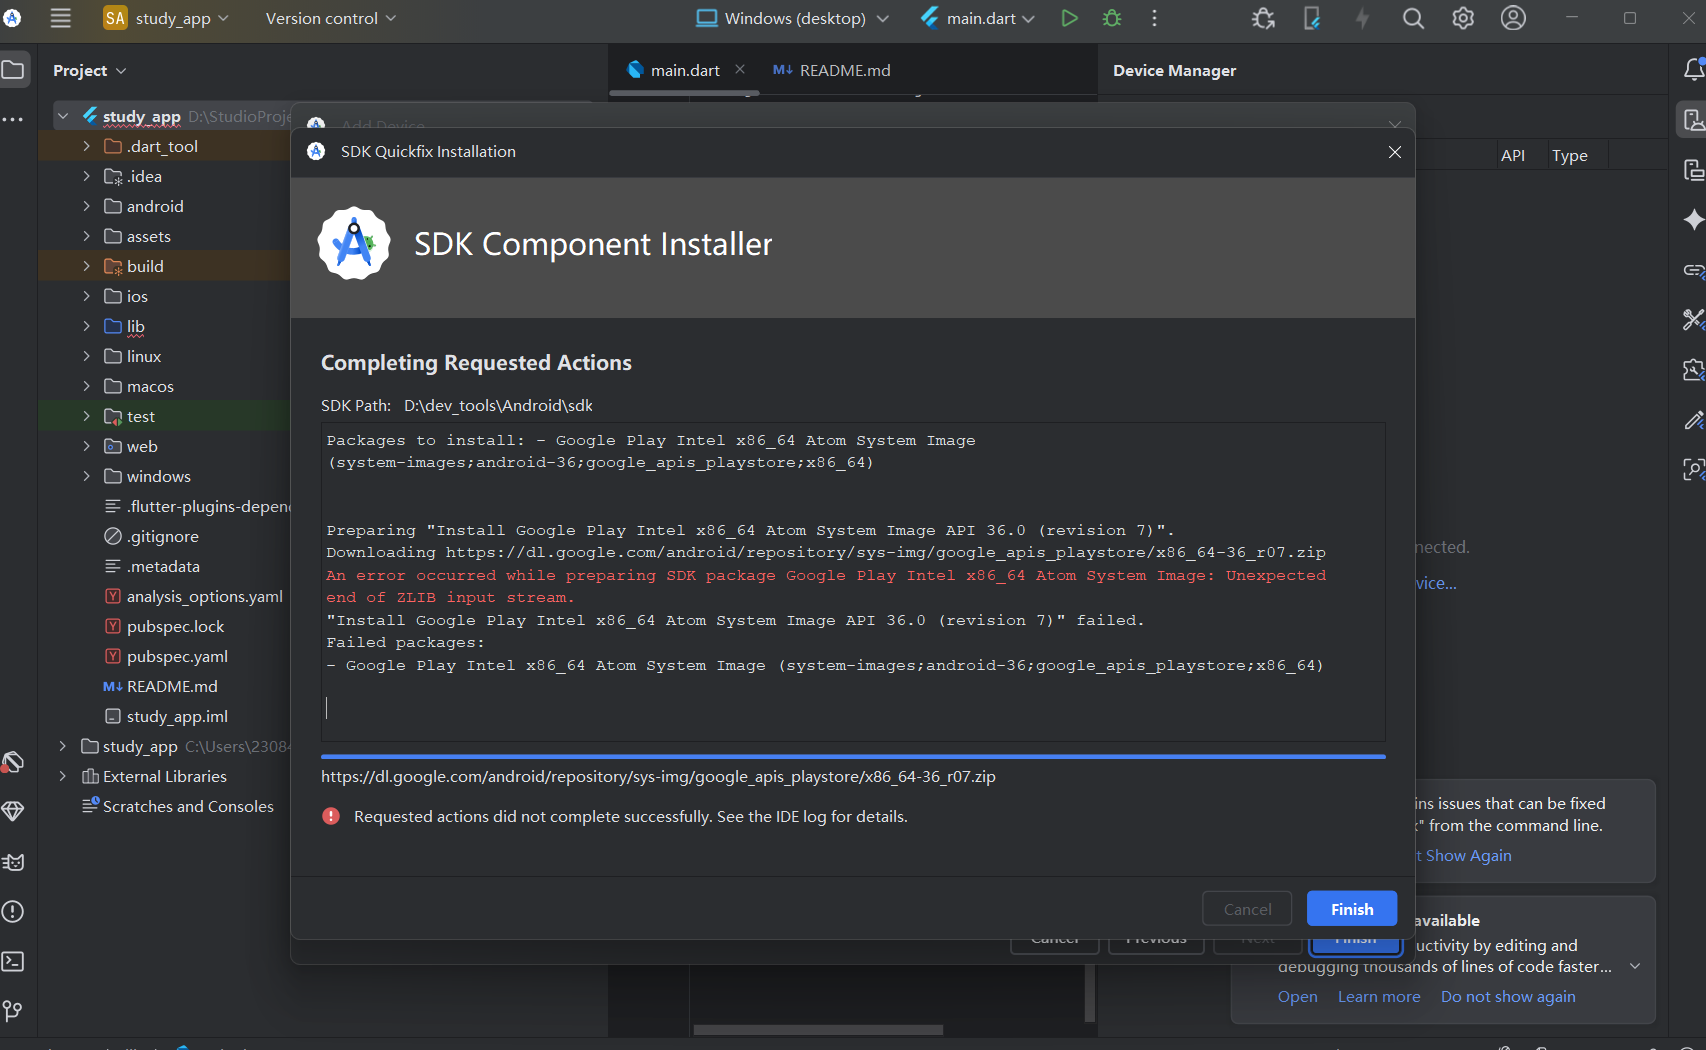Image resolution: width=1706 pixels, height=1050 pixels.
Task: Click the API column header in Device Manager
Action: click(1513, 155)
